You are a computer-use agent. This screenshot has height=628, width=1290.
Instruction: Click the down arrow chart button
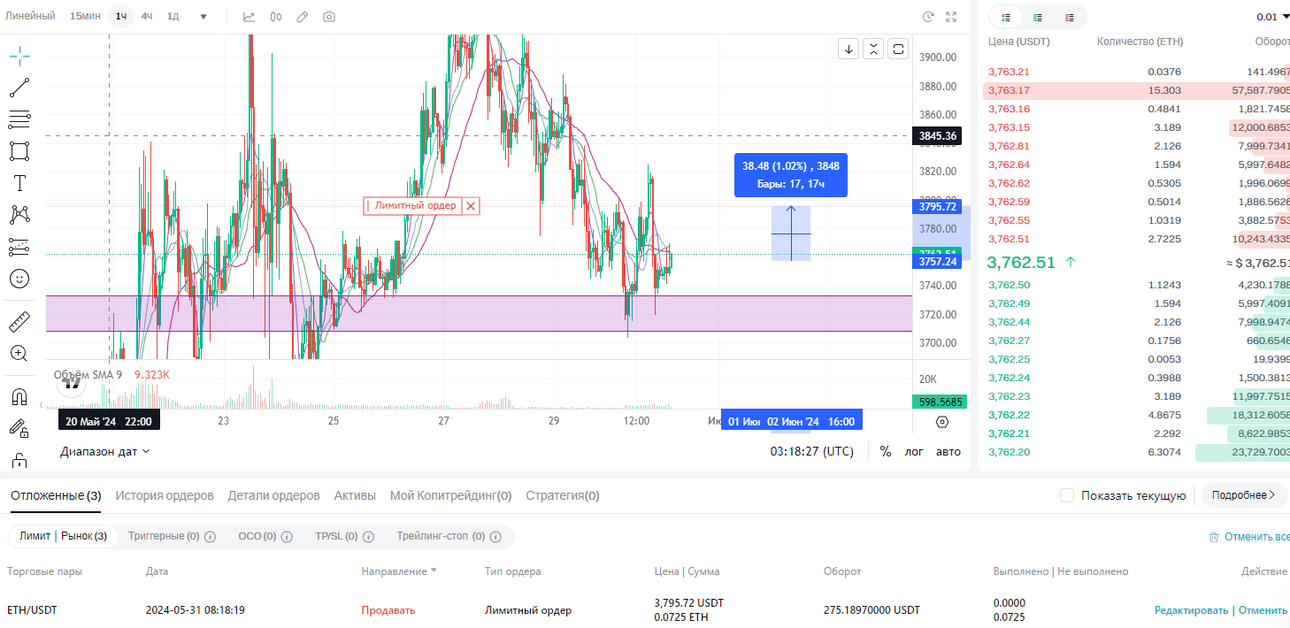849,49
